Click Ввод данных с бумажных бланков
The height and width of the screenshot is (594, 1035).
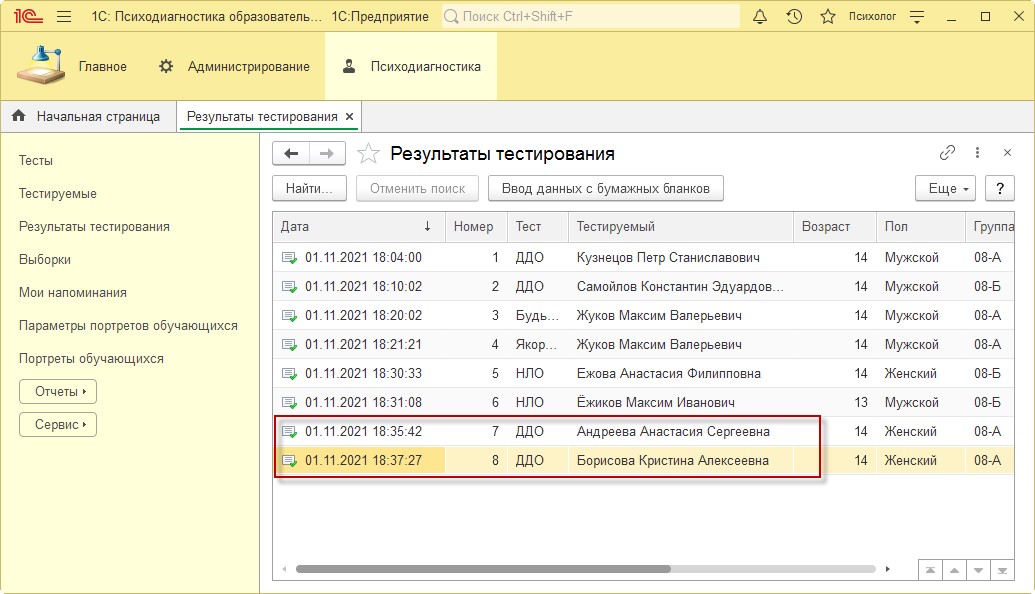click(605, 188)
